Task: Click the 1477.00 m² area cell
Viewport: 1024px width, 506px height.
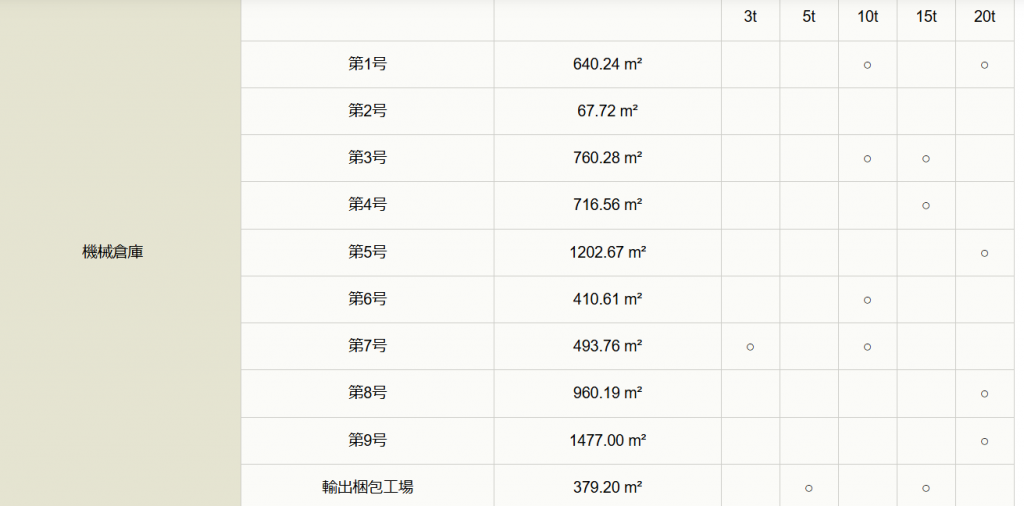Action: coord(607,441)
